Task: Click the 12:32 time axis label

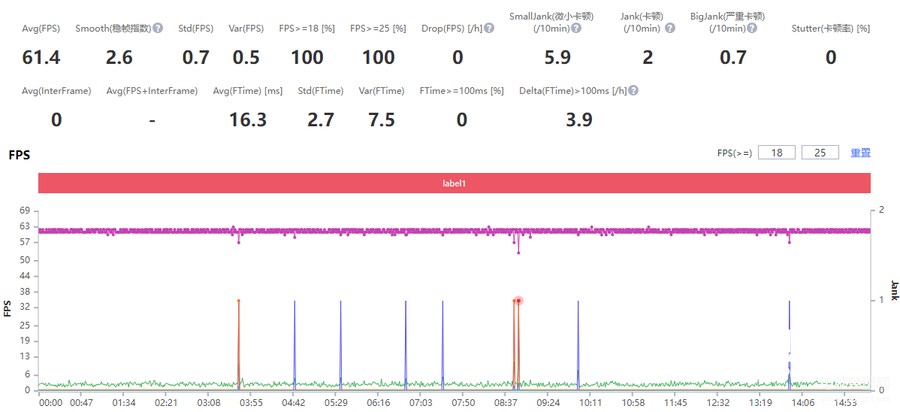Action: (720, 403)
